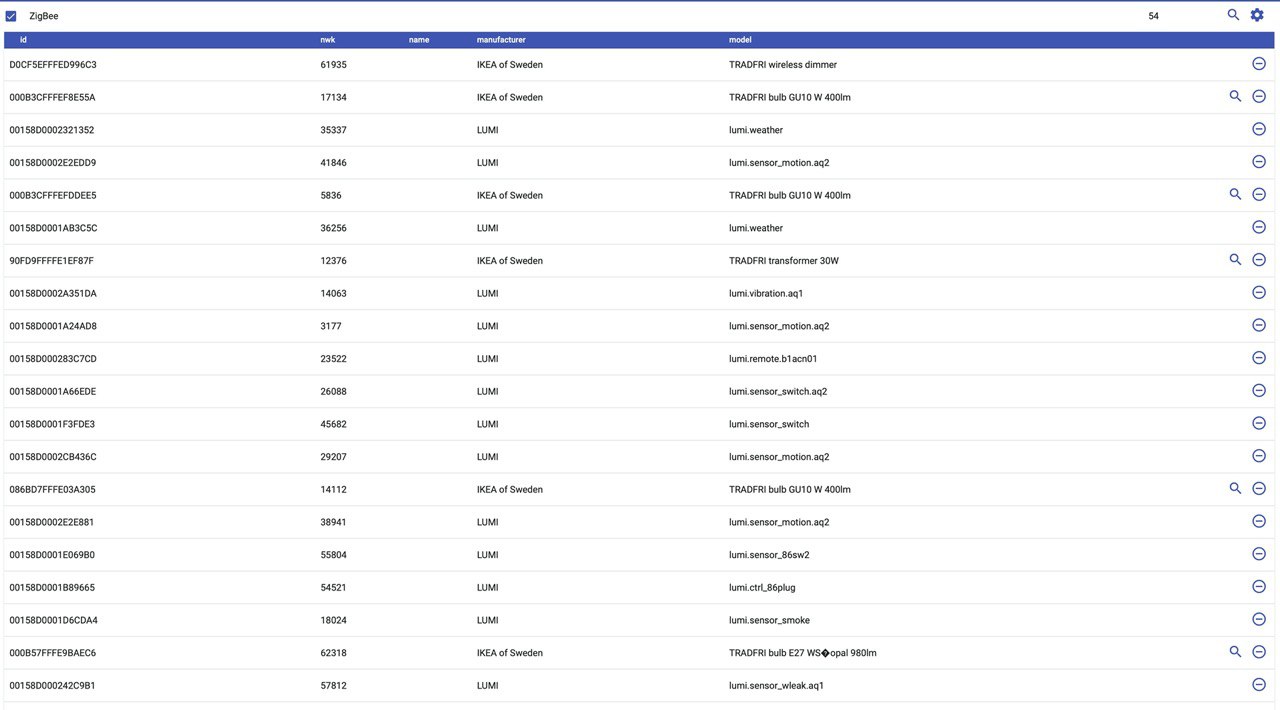
Task: Select lumi.sensor_switch model cell
Action: pyautogui.click(x=769, y=424)
